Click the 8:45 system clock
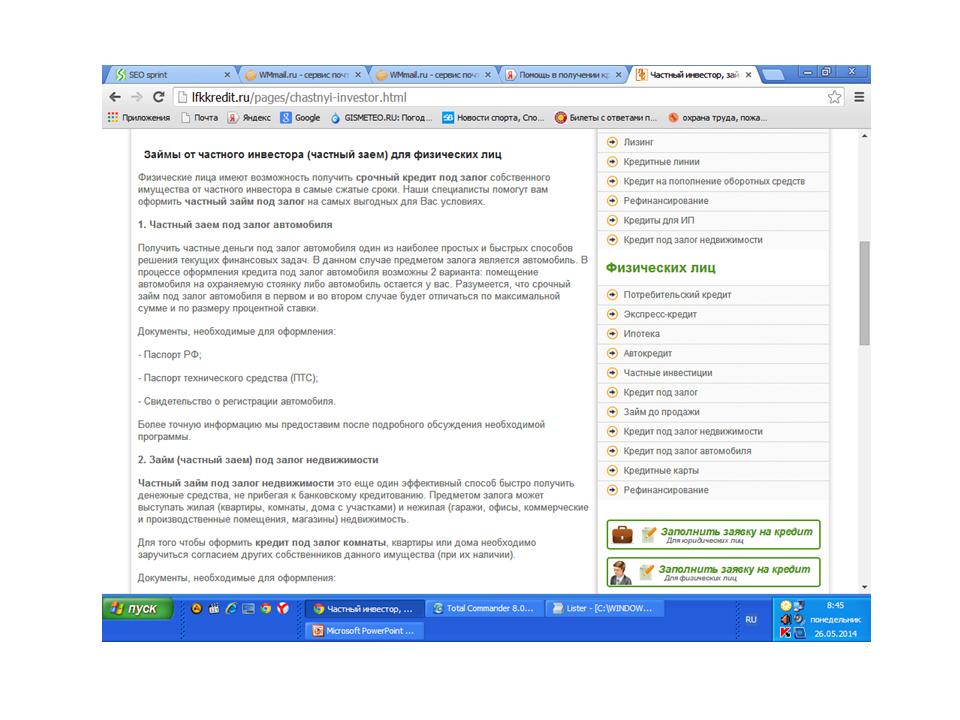Viewport: 960px width, 720px height. [835, 605]
